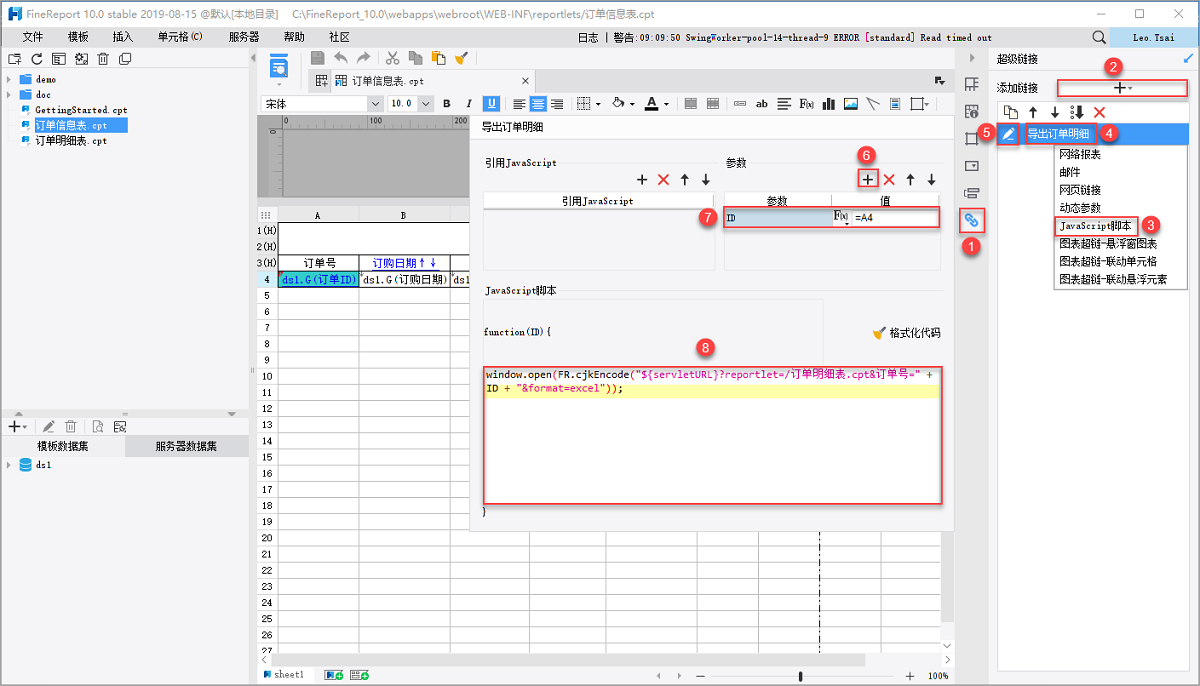The height and width of the screenshot is (686, 1200).
Task: Switch to the 服务器数据集 tab
Action: (x=187, y=447)
